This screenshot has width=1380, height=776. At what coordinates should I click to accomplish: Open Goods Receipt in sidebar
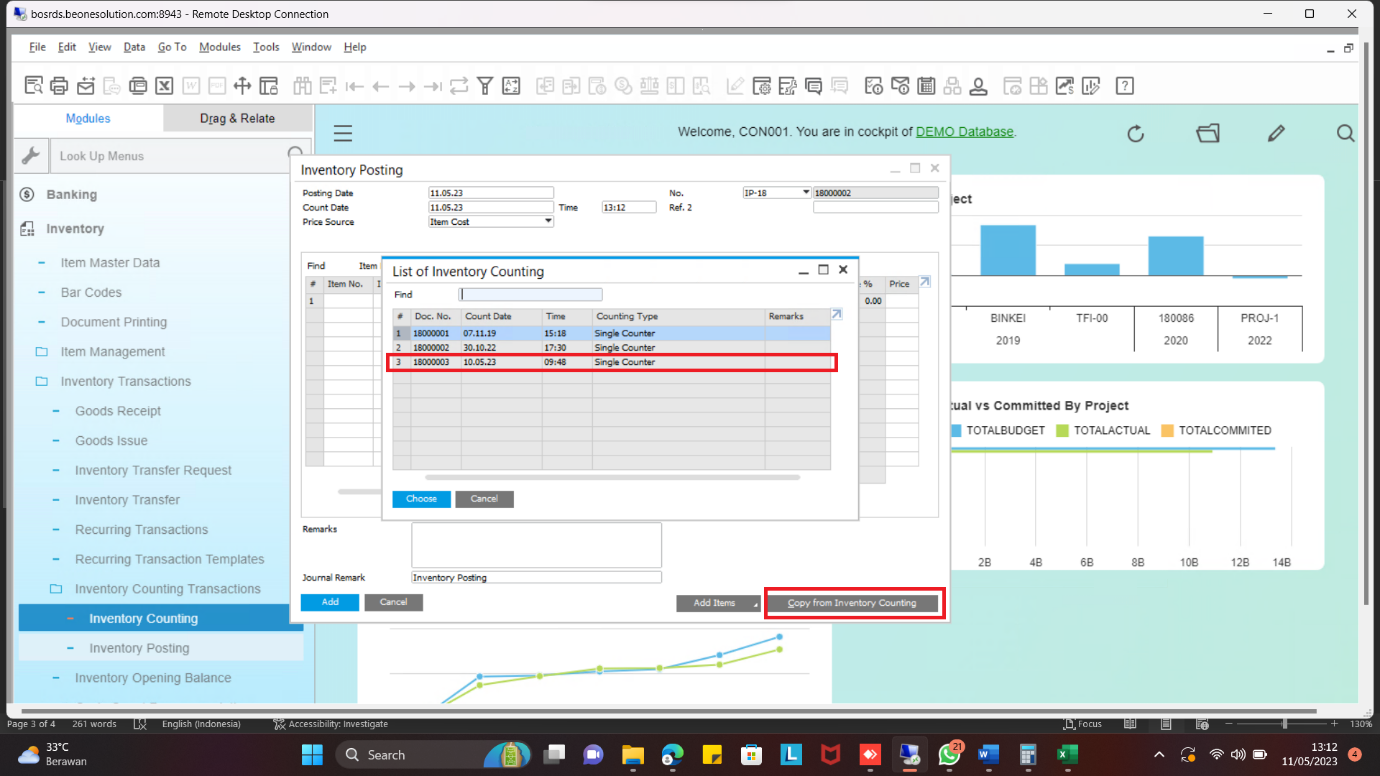click(118, 411)
